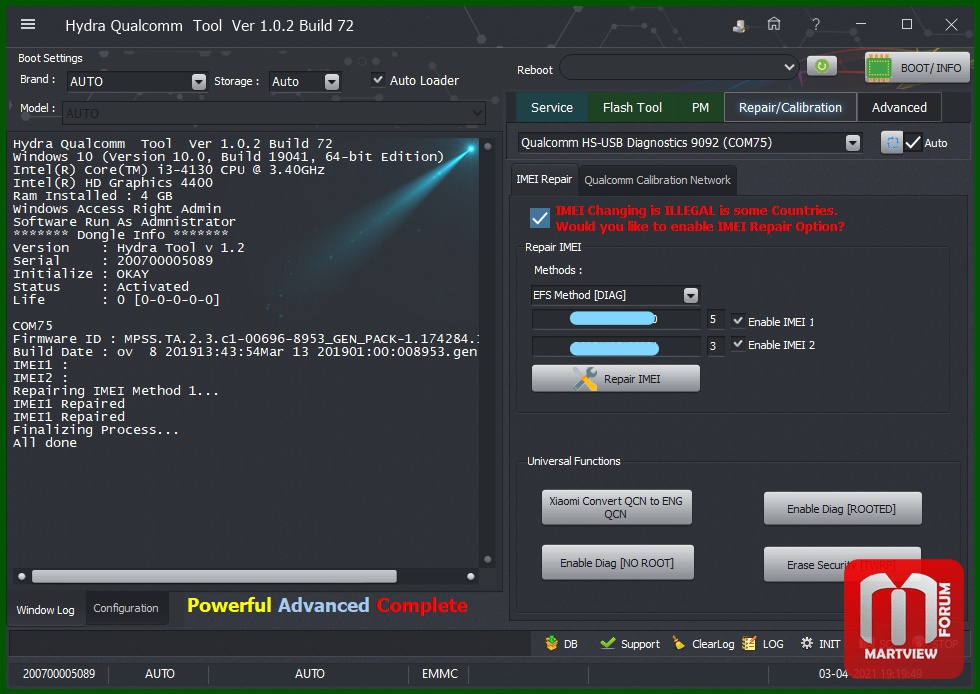Open the help question mark icon

(x=816, y=24)
